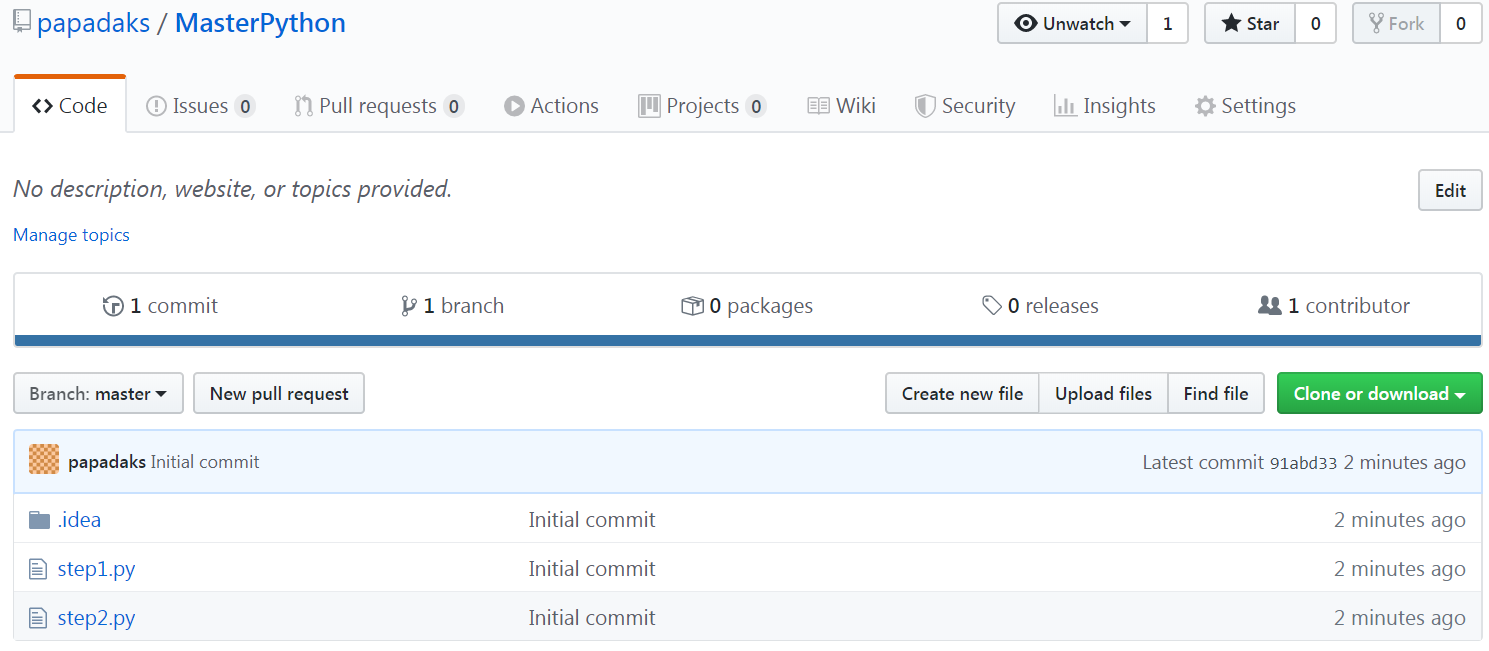Screen dimensions: 1489x651
Task: Click Initial commit message in step1.py row
Action: click(x=592, y=569)
